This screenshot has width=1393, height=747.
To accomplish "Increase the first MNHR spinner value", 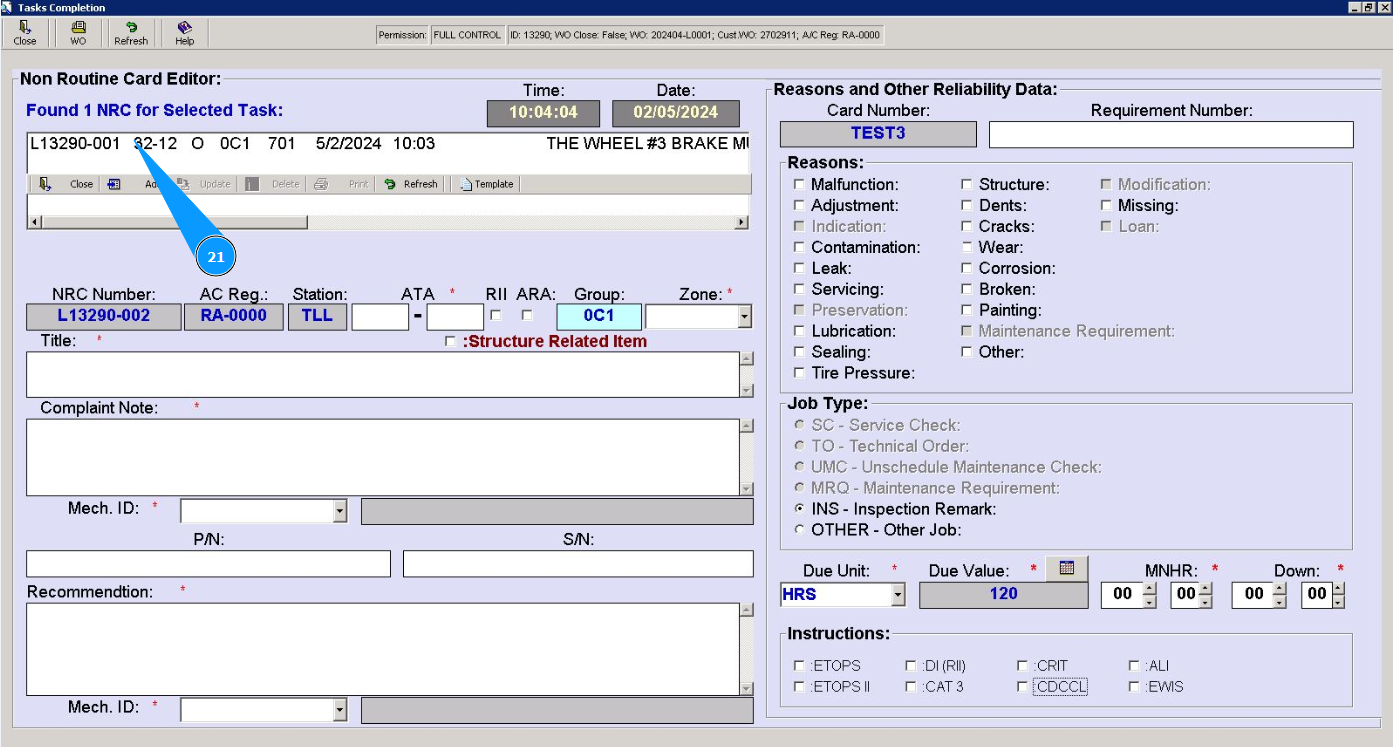I will pos(1149,588).
